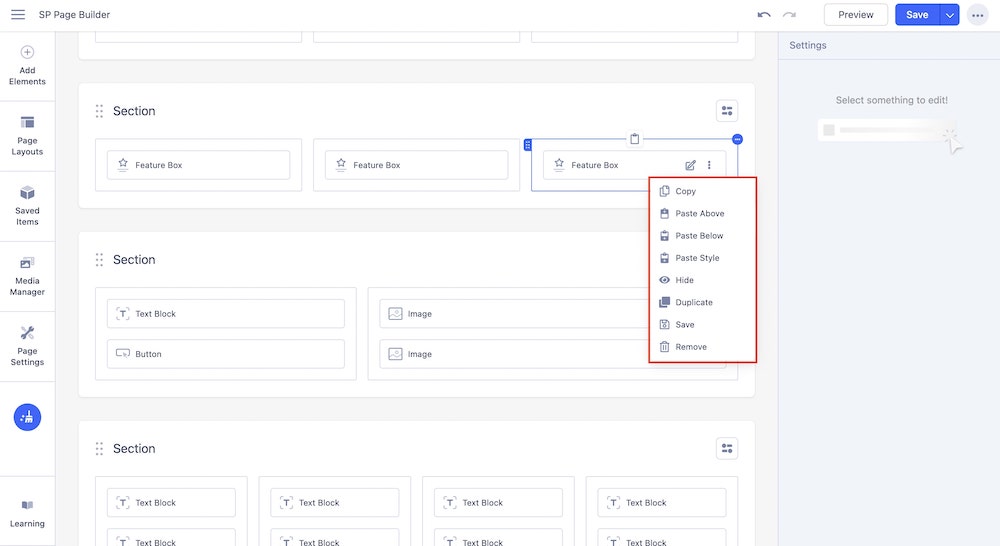Select Duplicate from context menu
The width and height of the screenshot is (1000, 546).
click(x=693, y=302)
